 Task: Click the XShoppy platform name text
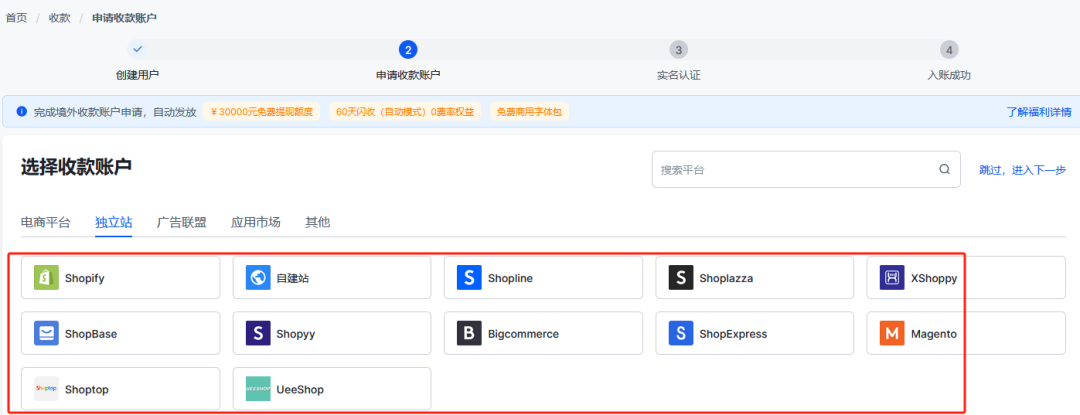pyautogui.click(x=934, y=279)
